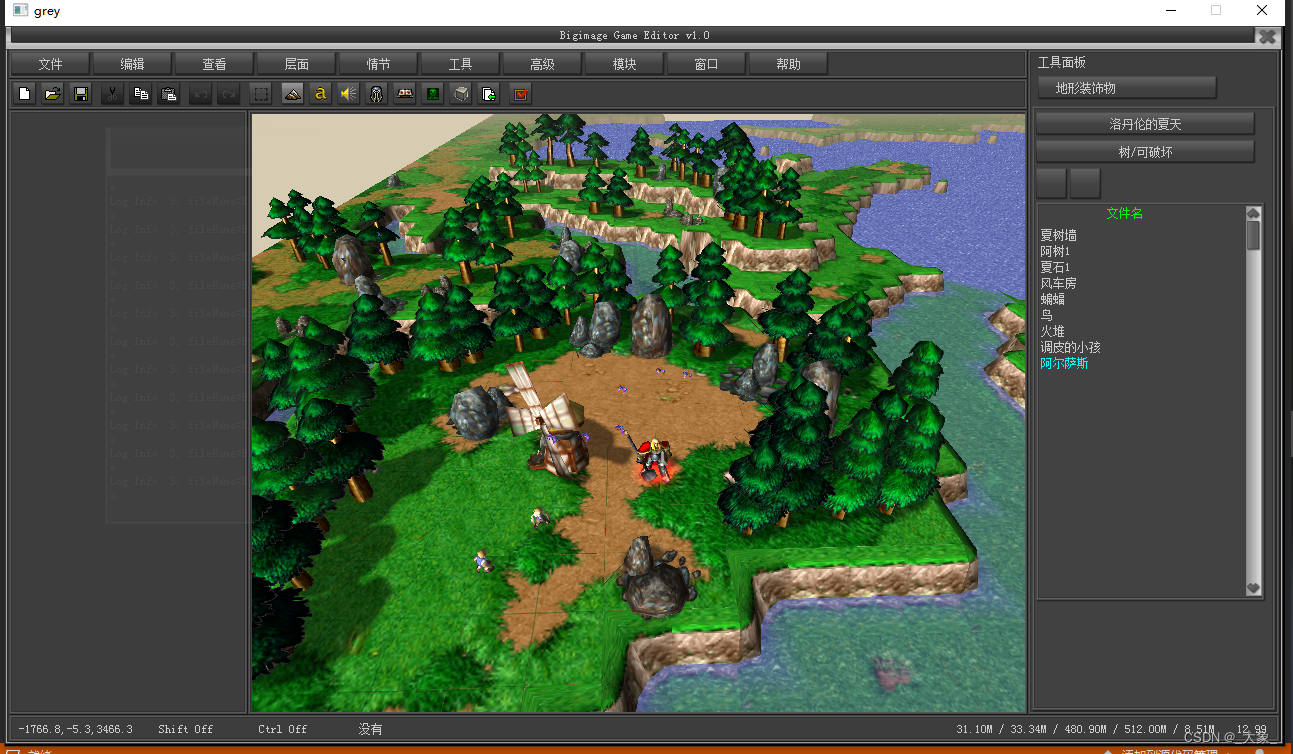Select 风车房 in the file list

1059,283
